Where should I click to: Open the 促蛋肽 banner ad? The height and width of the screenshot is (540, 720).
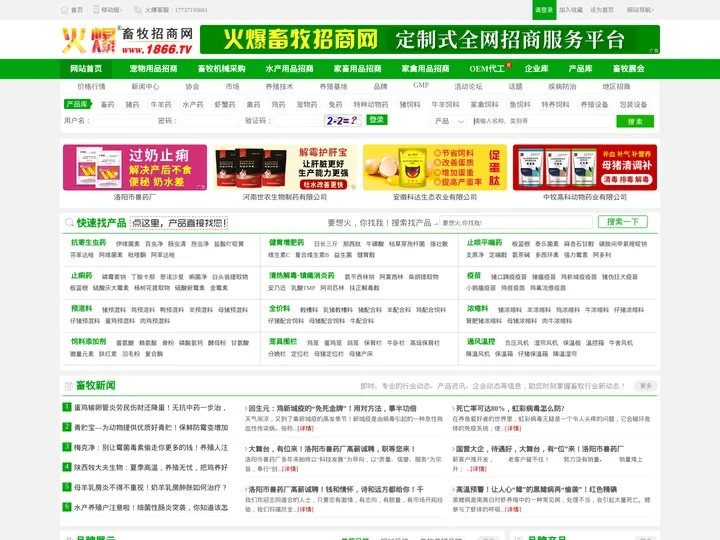[x=435, y=167]
